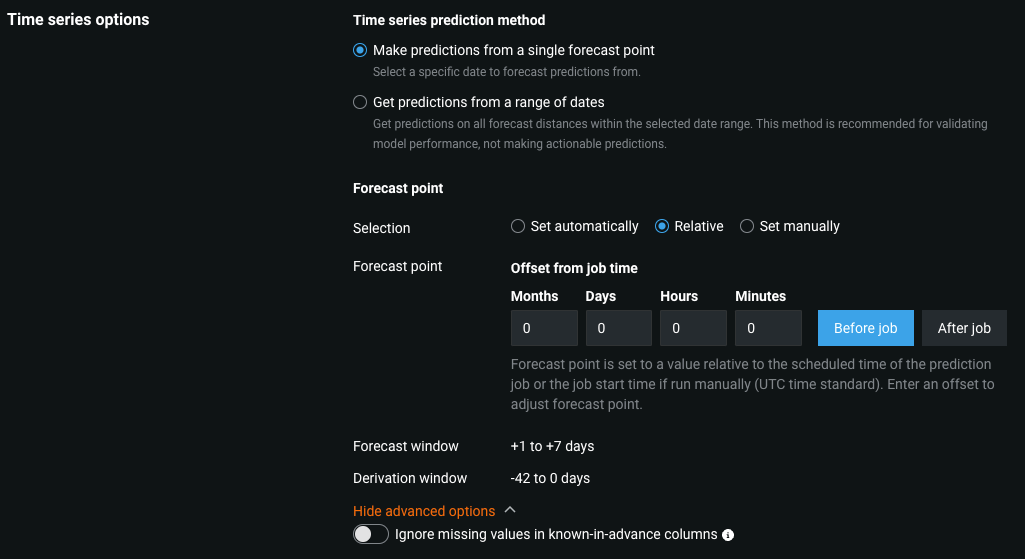This screenshot has height=559, width=1025.
Task: Select the Set automatically forecast point option
Action: (x=518, y=227)
